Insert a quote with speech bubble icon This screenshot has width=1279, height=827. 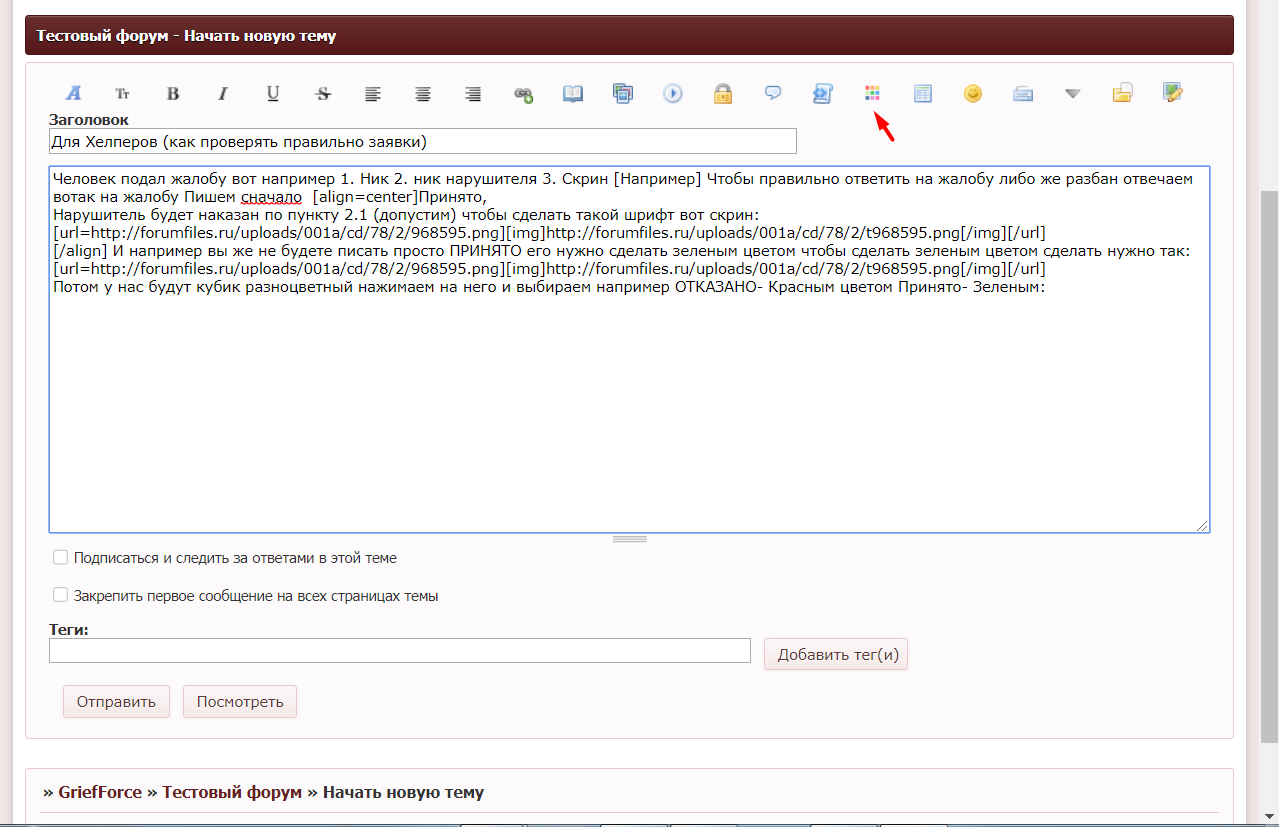773,94
